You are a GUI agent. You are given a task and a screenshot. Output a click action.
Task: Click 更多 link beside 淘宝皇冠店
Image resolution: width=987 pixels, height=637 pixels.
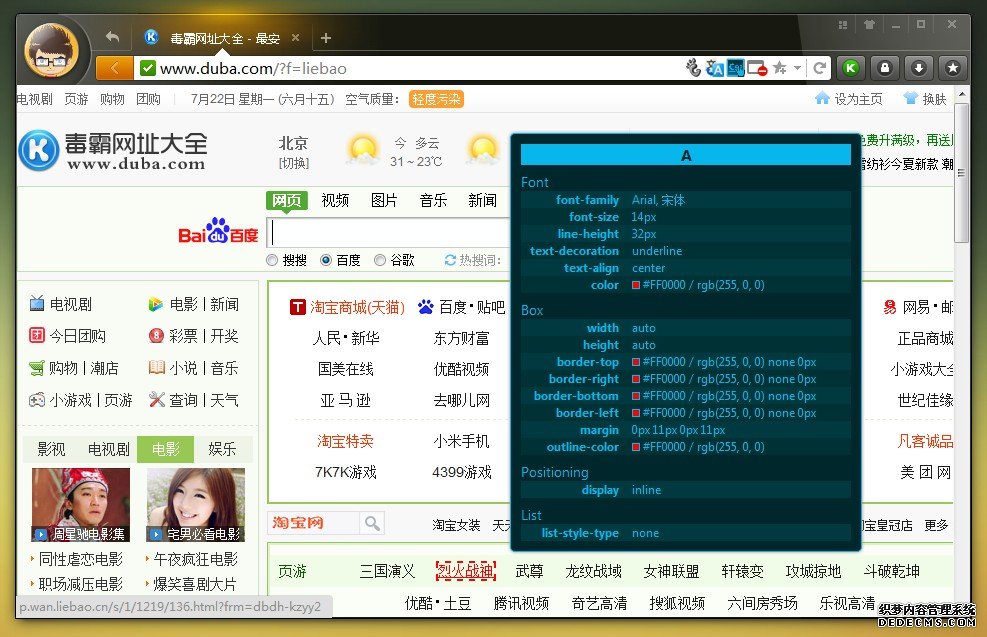(x=936, y=525)
